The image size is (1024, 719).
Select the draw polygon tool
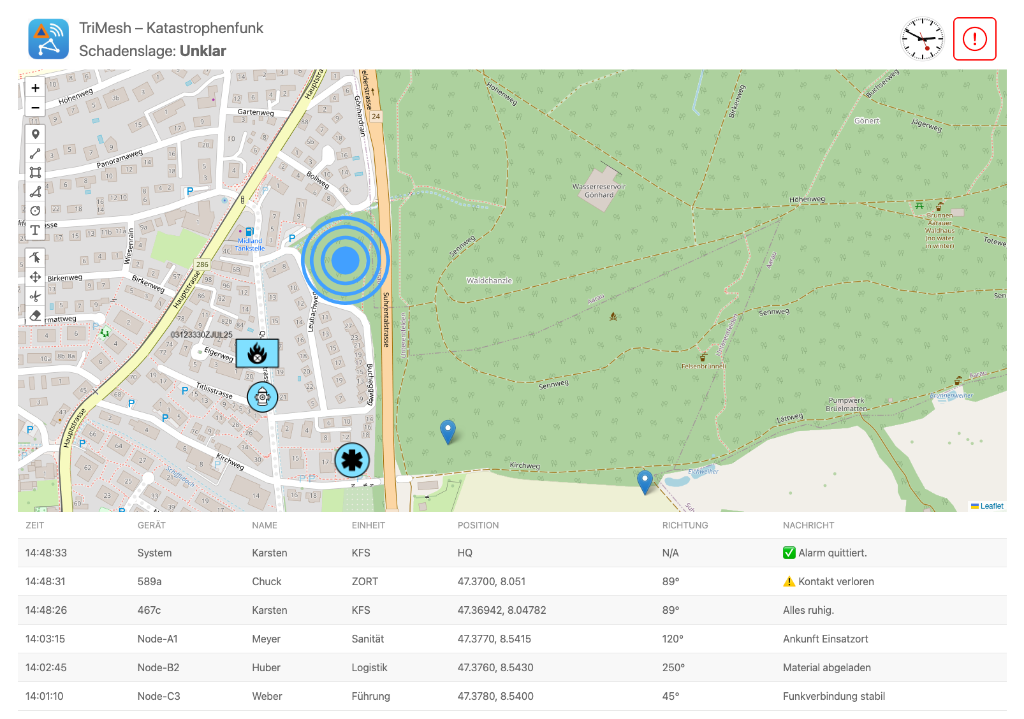tap(35, 191)
